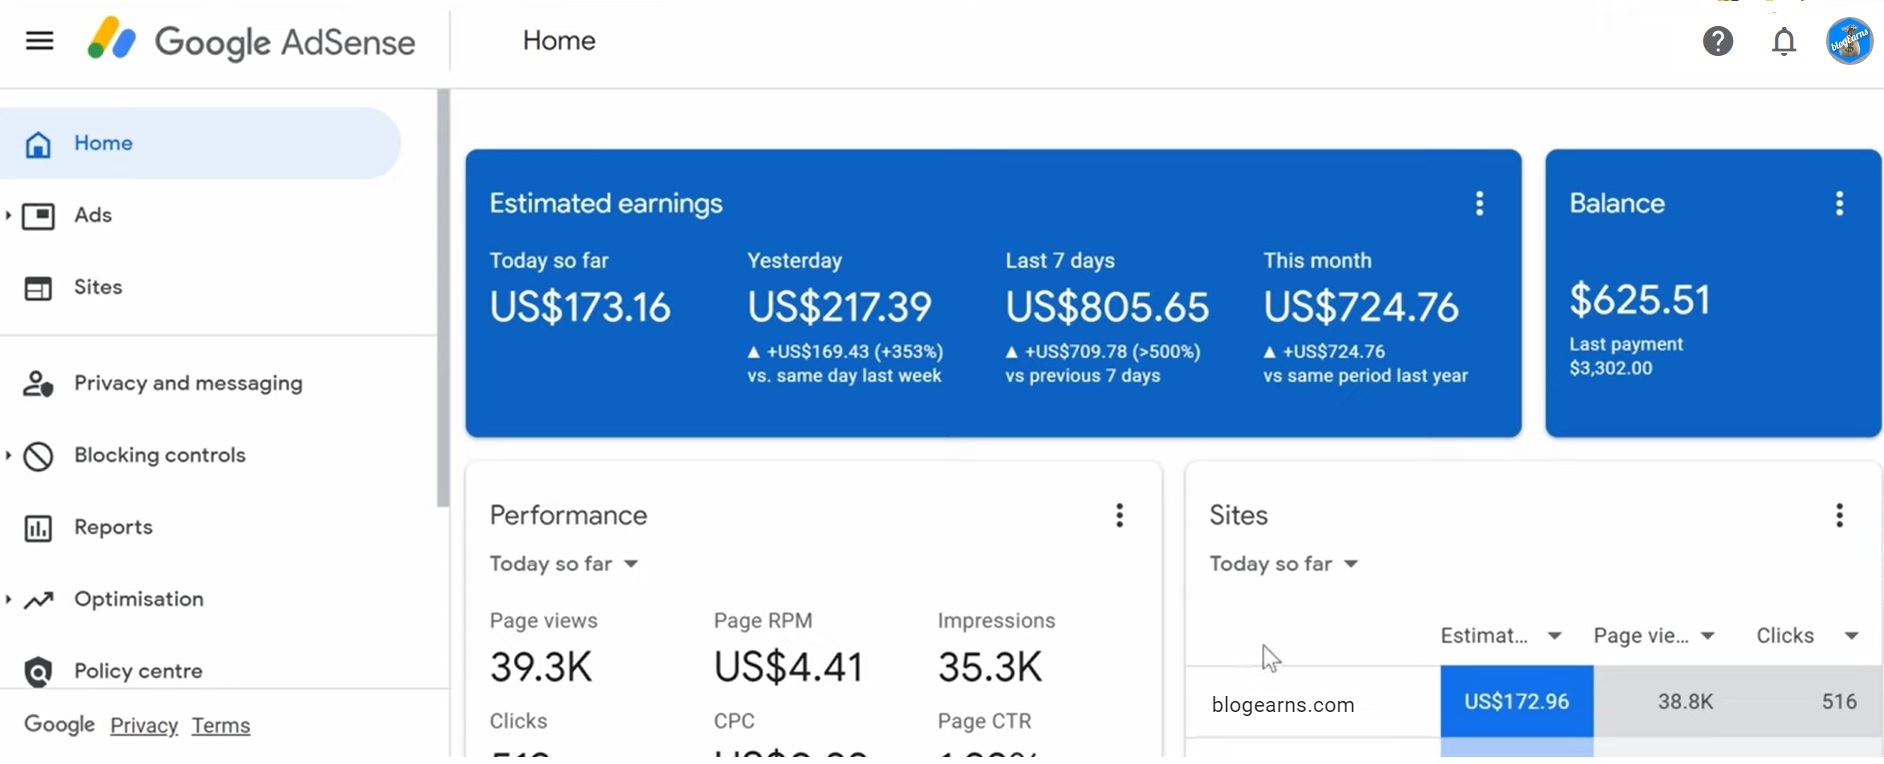Open Privacy and messaging menu item
1884x764 pixels.
188,384
